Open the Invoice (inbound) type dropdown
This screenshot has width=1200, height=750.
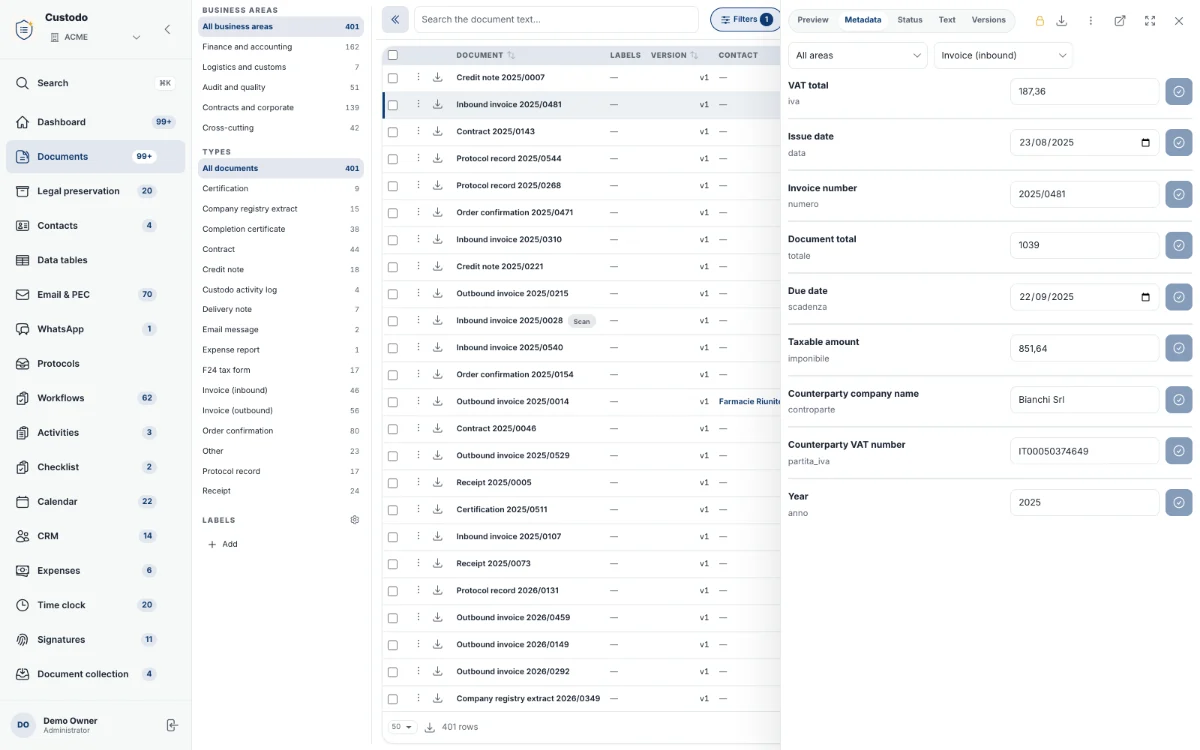(x=1003, y=55)
